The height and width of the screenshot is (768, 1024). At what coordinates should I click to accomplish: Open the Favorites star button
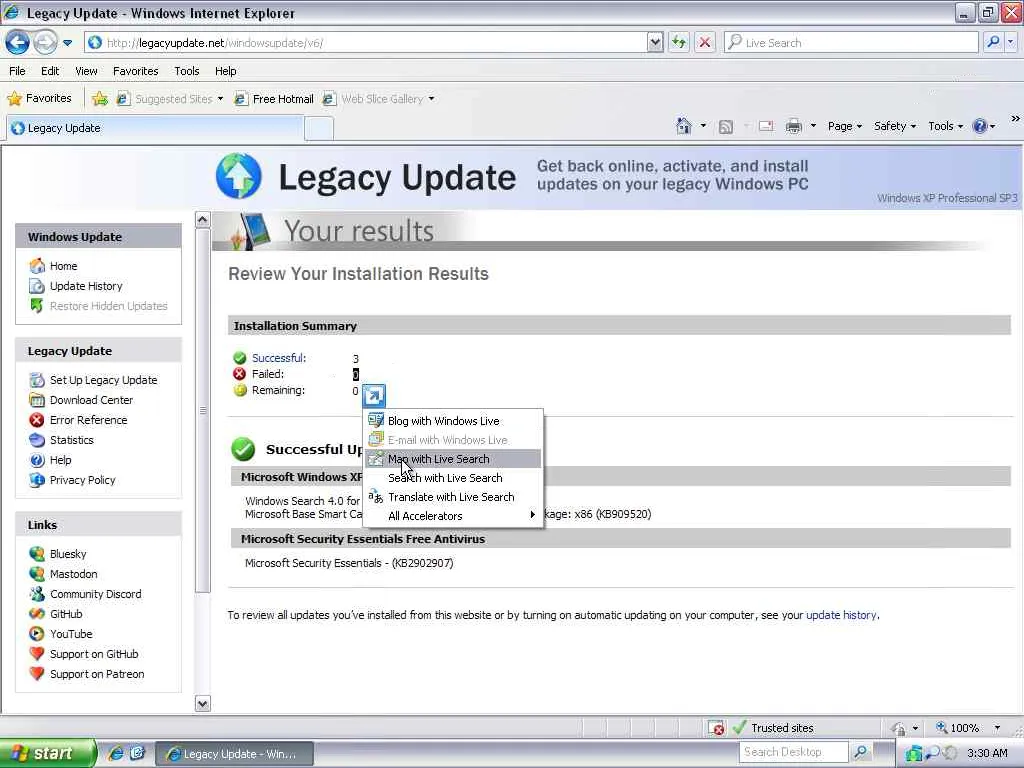[x=39, y=99]
